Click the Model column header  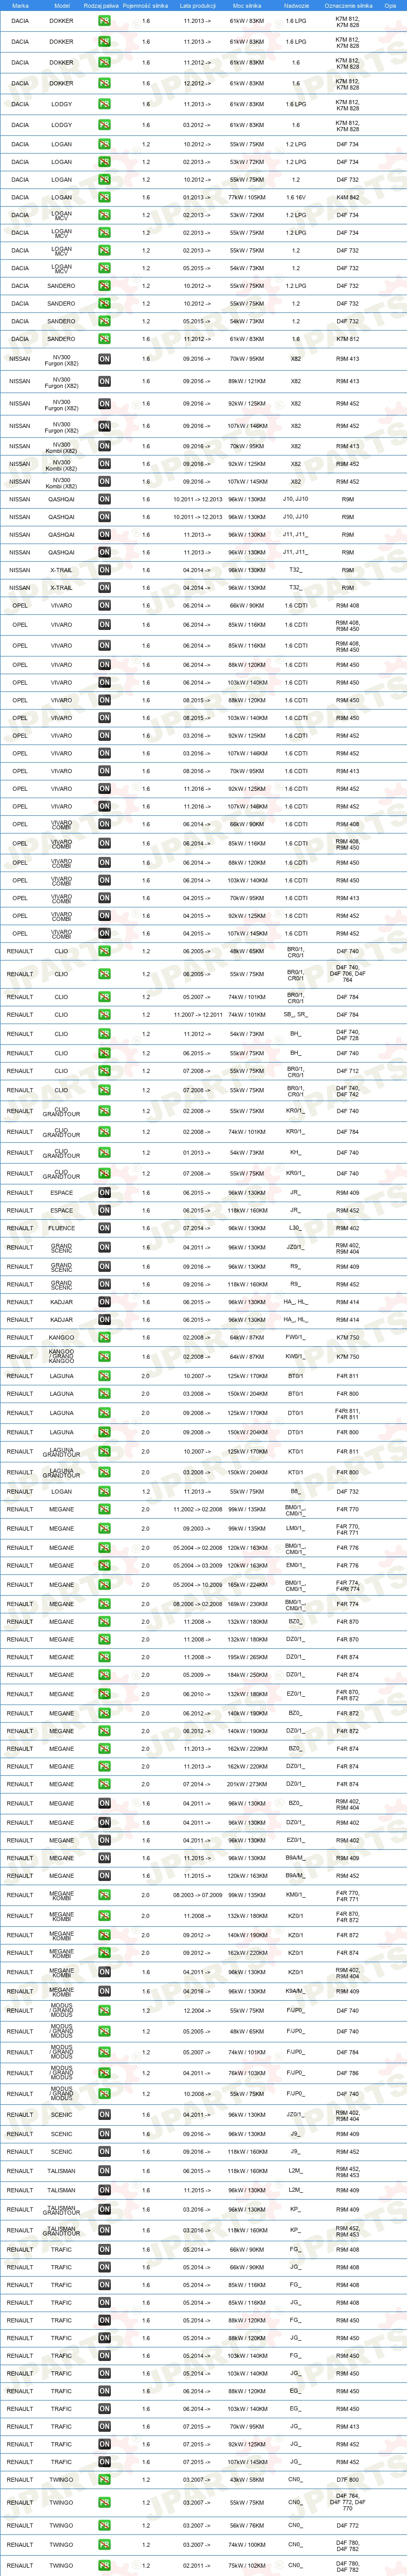point(61,5)
